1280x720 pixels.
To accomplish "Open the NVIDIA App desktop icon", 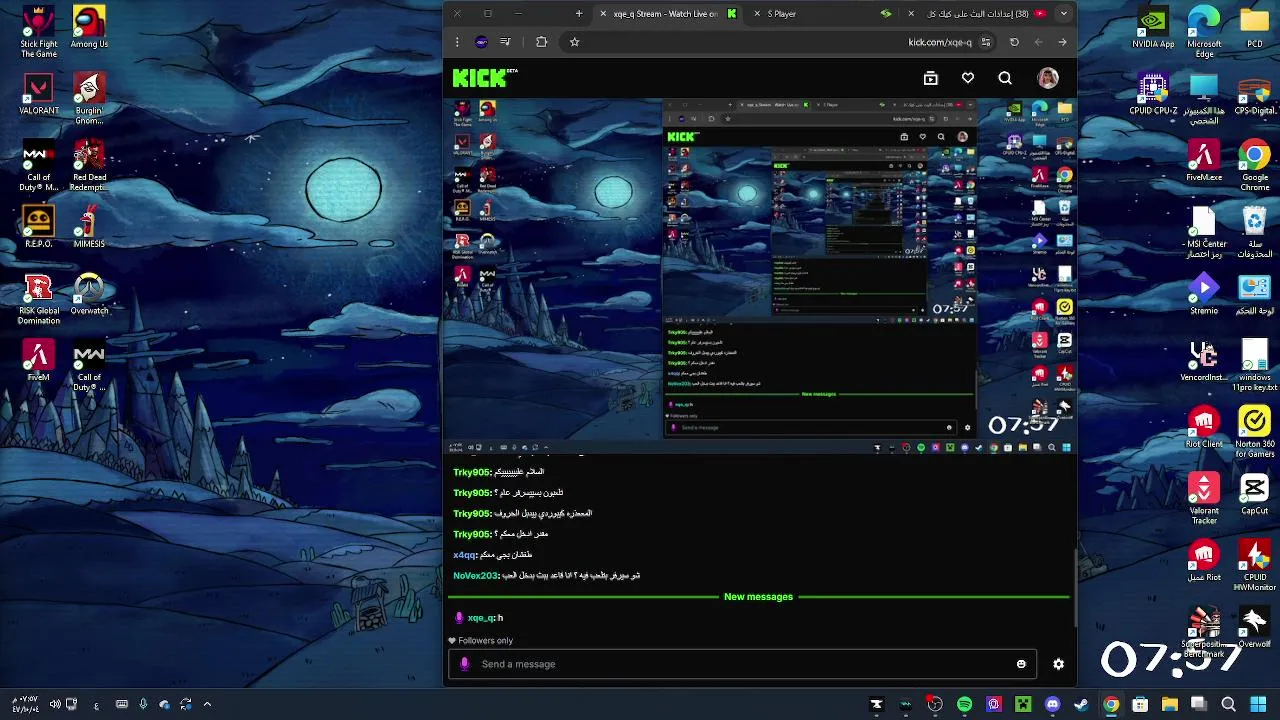I will pyautogui.click(x=1154, y=27).
